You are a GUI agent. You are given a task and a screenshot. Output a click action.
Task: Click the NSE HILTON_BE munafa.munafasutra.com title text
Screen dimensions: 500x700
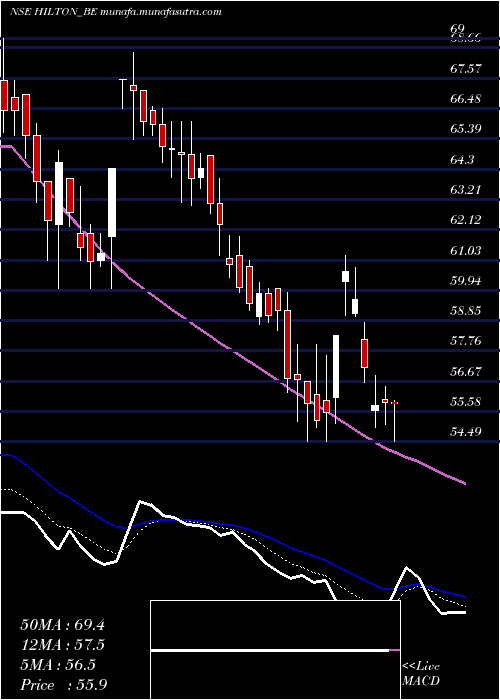pyautogui.click(x=116, y=12)
